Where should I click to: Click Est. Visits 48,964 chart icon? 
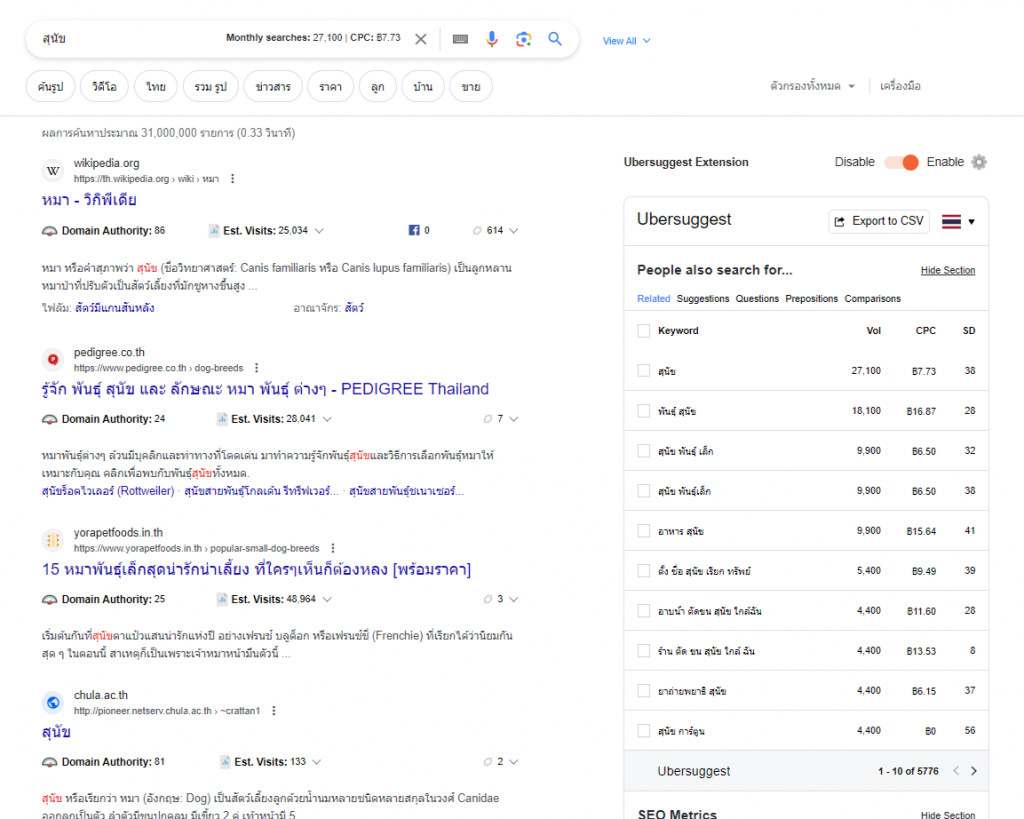[222, 600]
